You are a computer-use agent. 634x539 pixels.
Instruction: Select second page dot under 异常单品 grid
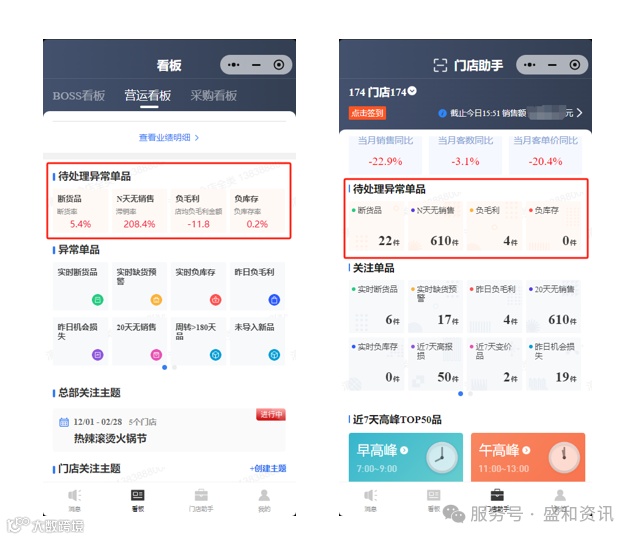coord(174,368)
